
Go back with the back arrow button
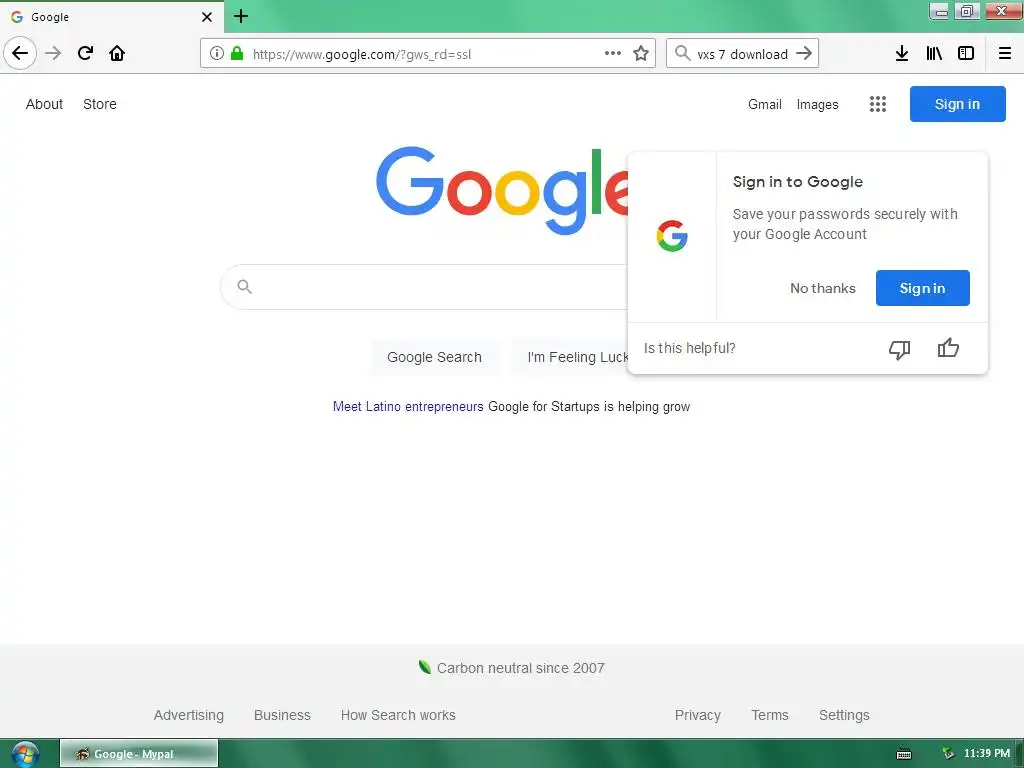(20, 53)
